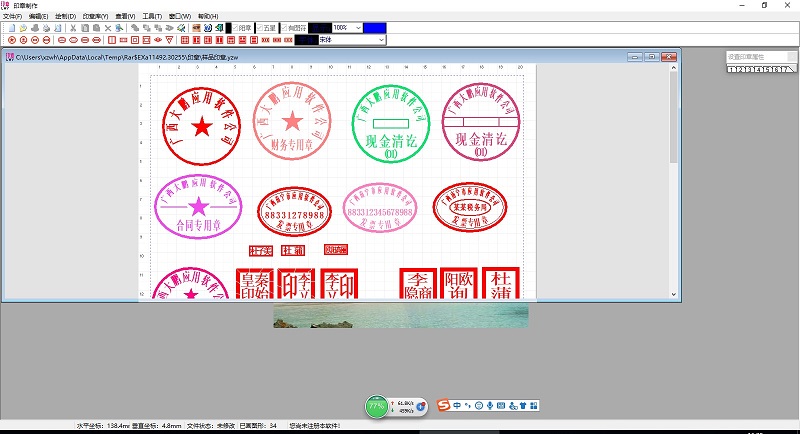Select the red 88331278988 oval seal
Image resolution: width=800 pixels, height=434 pixels.
pos(294,211)
